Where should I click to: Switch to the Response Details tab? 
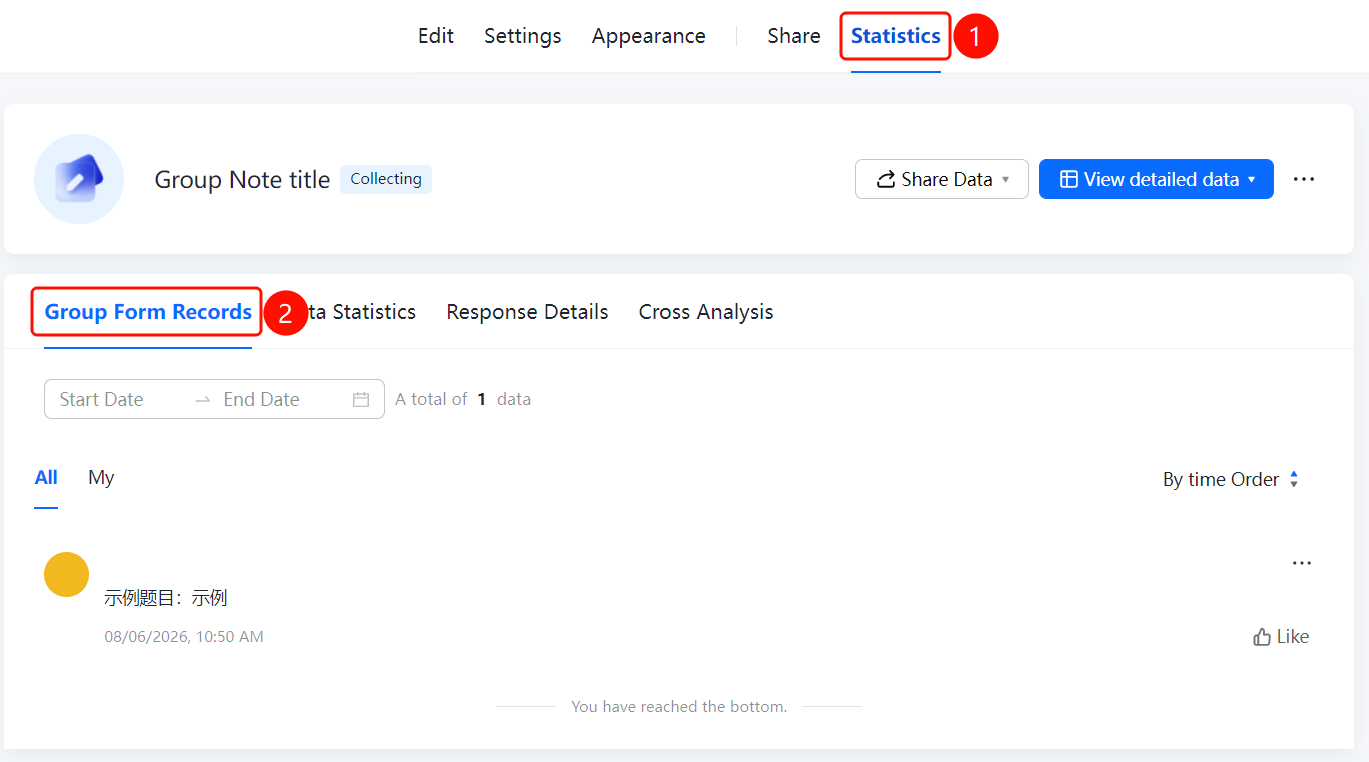[x=527, y=312]
